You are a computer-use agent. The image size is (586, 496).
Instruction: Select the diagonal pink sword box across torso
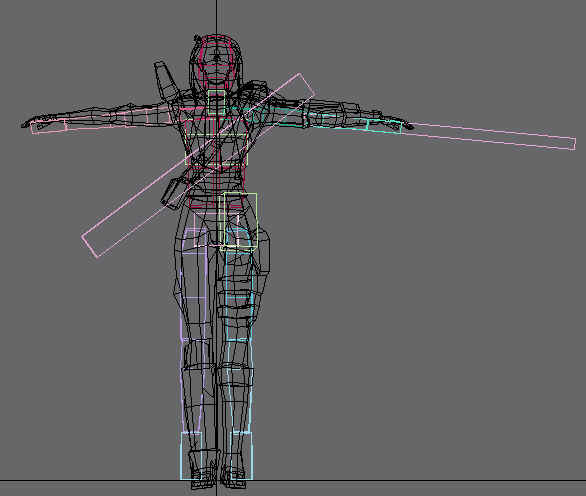(198, 165)
